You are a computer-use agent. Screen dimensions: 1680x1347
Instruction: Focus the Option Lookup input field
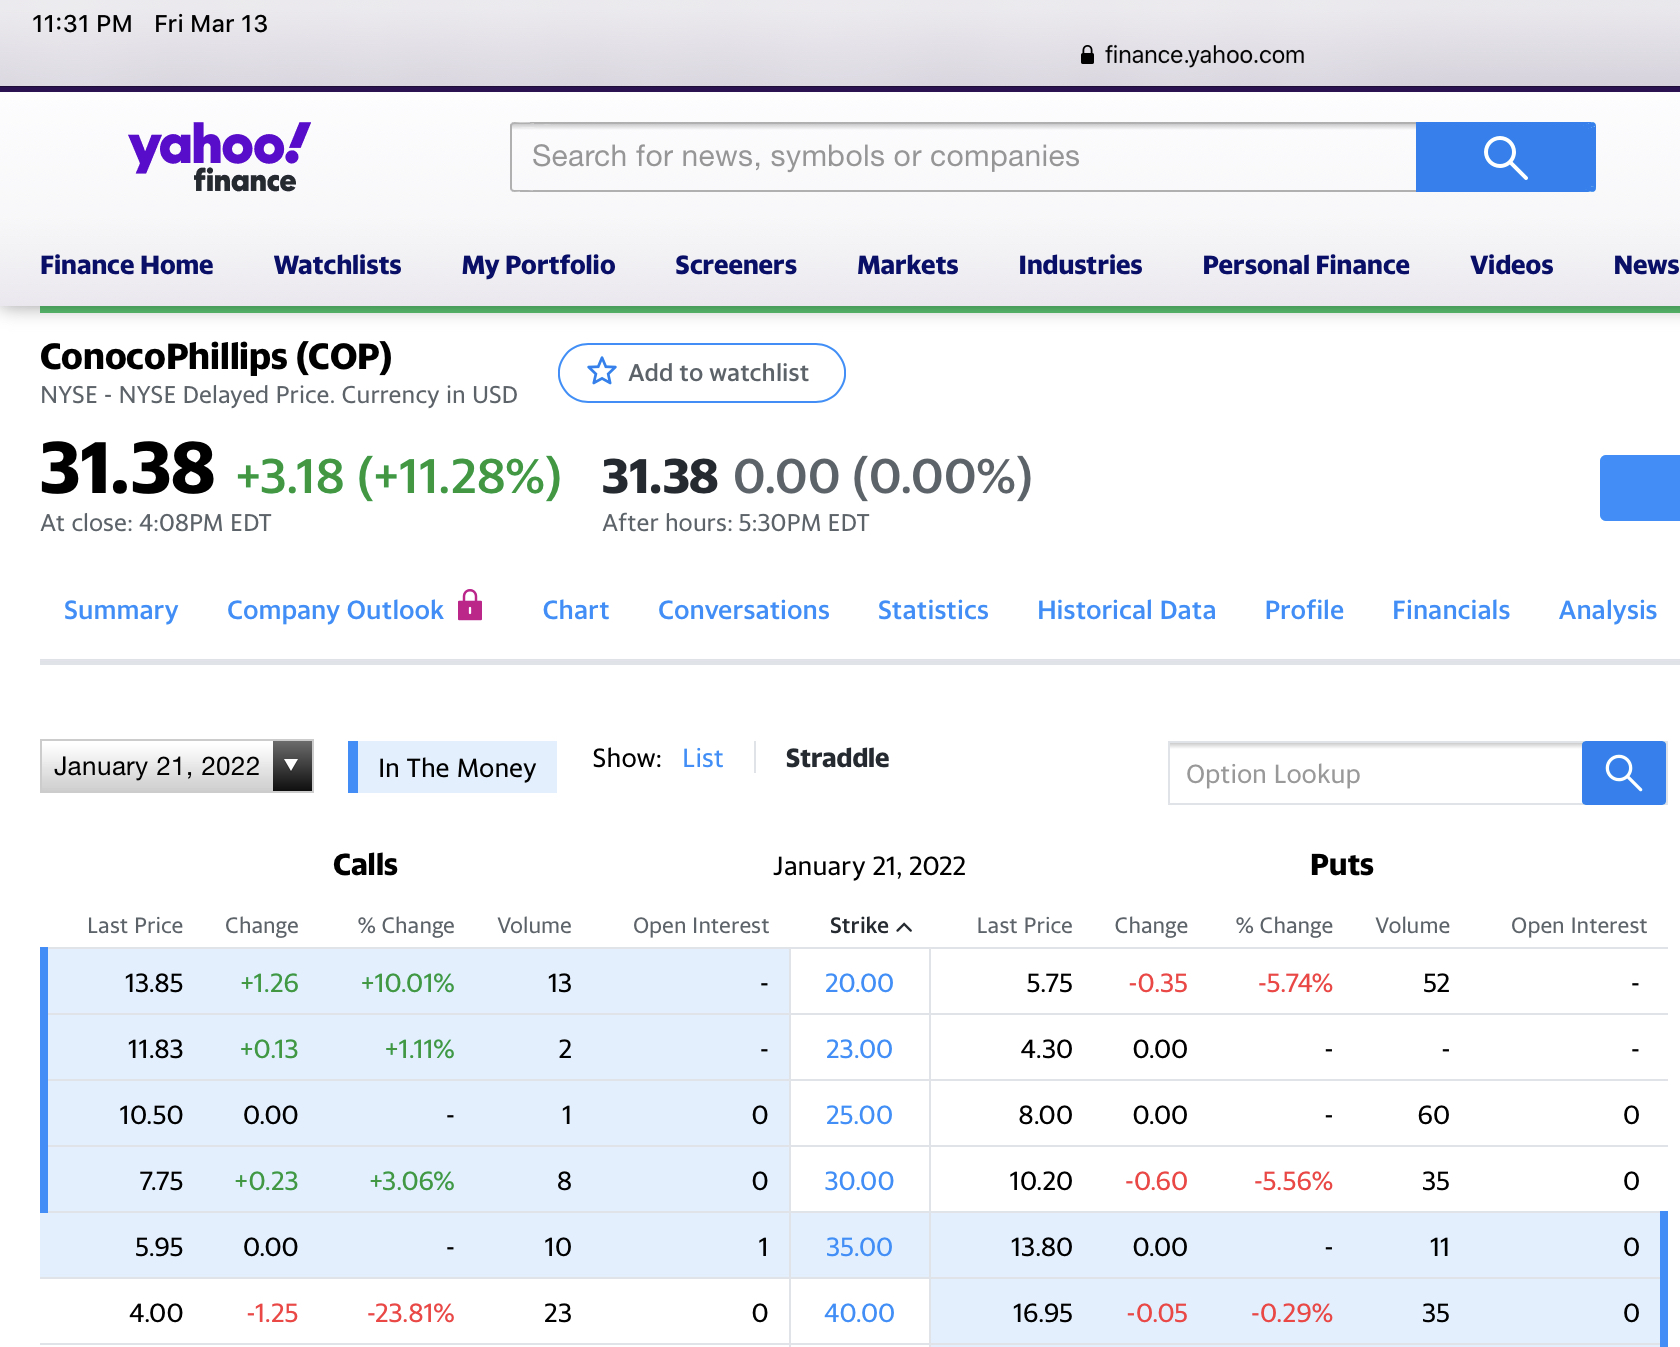pos(1374,773)
